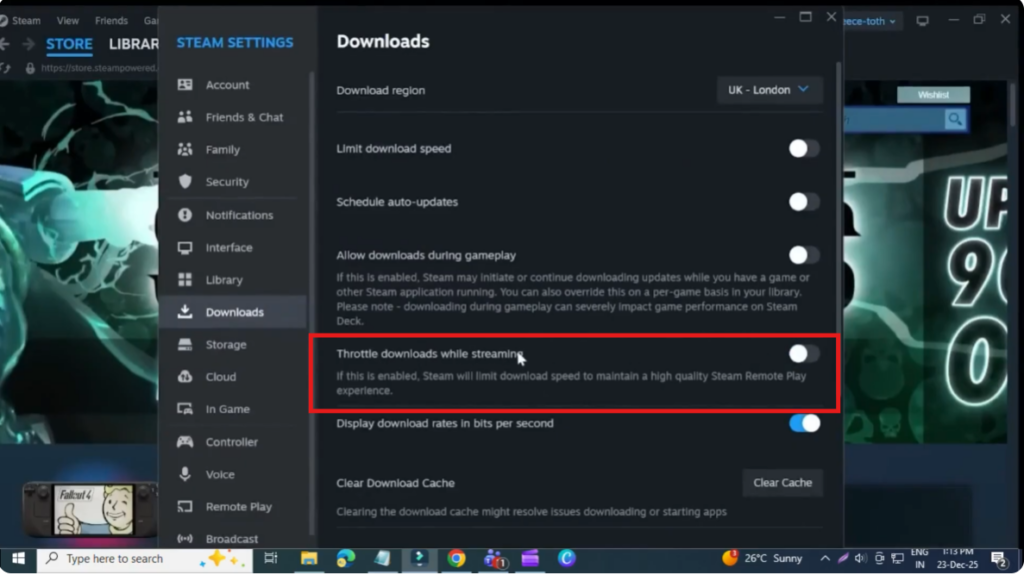Click the Steam forward navigation arrow
This screenshot has height=575, width=1024.
[x=28, y=44]
